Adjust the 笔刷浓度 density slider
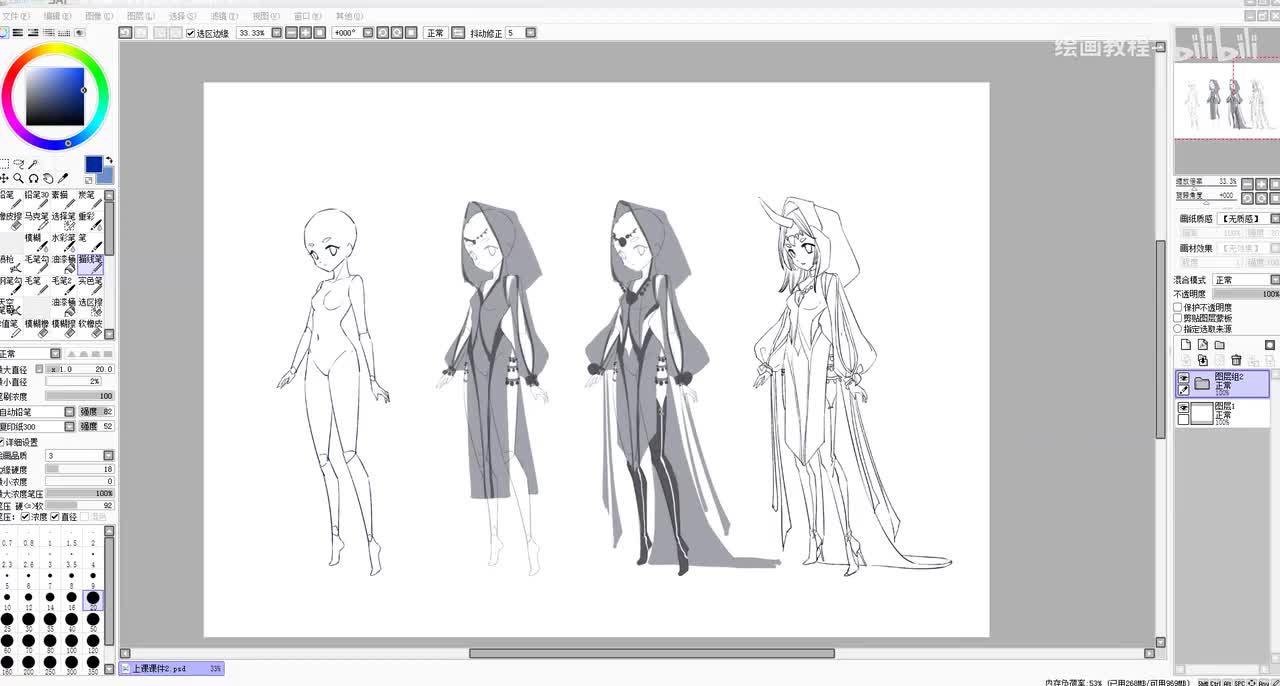The height and width of the screenshot is (686, 1280). tap(80, 396)
